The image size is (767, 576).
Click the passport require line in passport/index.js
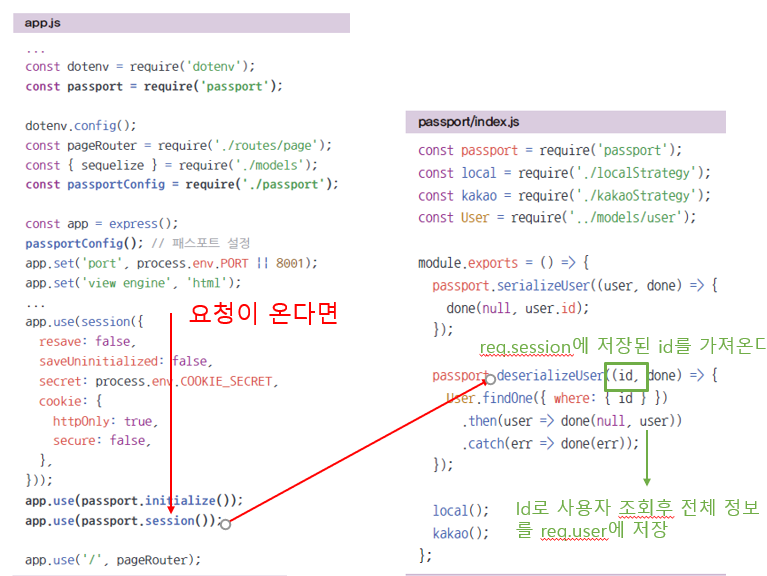coord(550,150)
